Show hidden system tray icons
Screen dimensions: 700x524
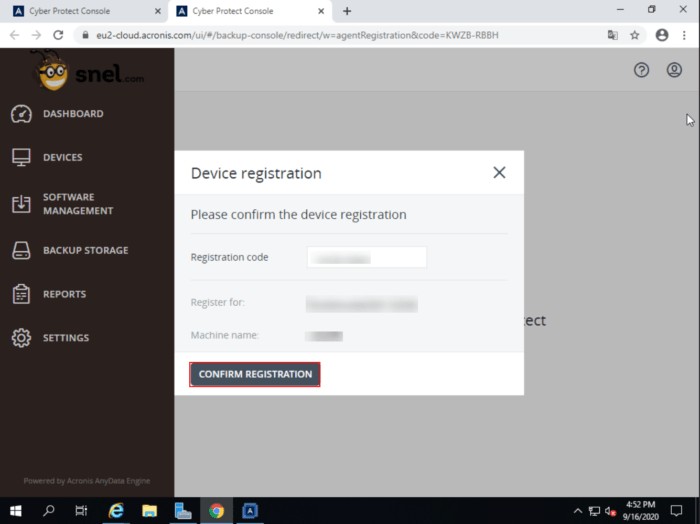[578, 511]
